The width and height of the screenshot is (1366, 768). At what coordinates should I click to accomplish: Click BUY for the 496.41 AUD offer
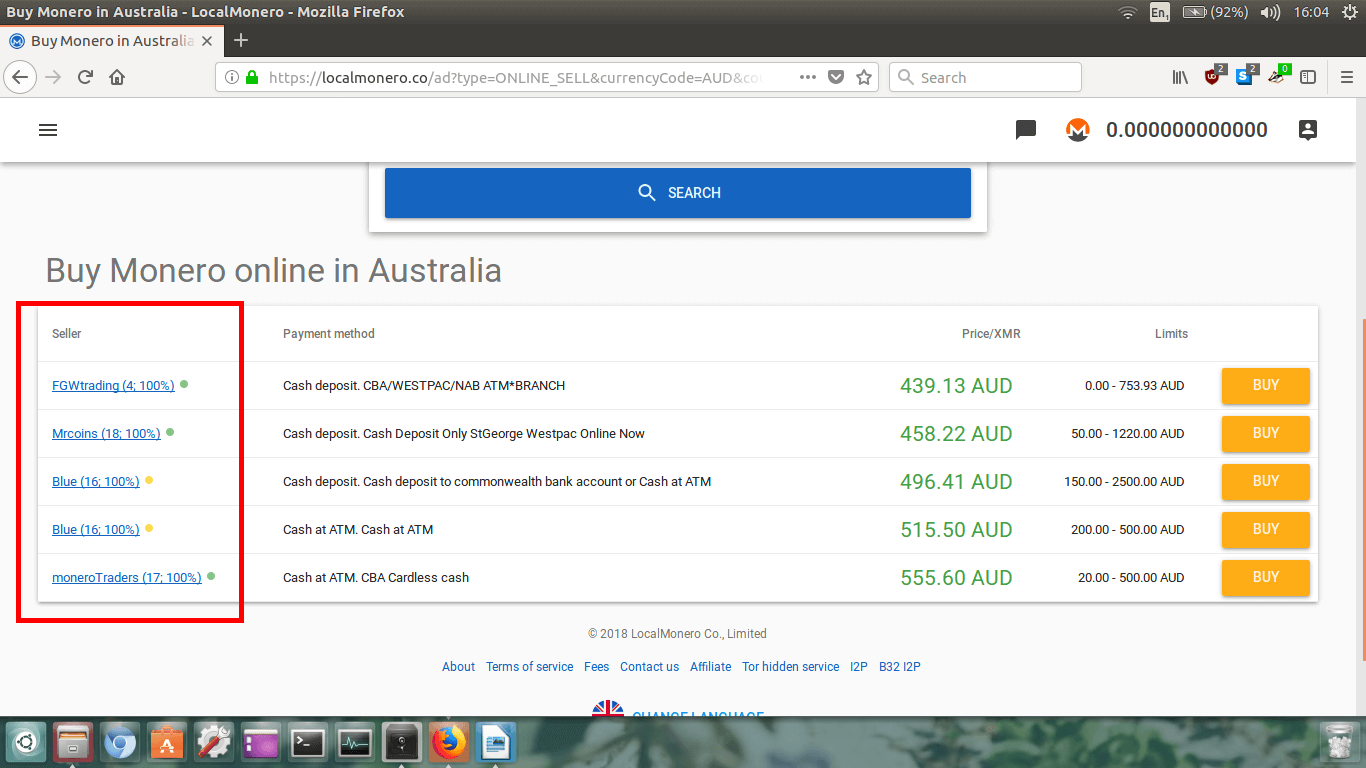[1266, 481]
